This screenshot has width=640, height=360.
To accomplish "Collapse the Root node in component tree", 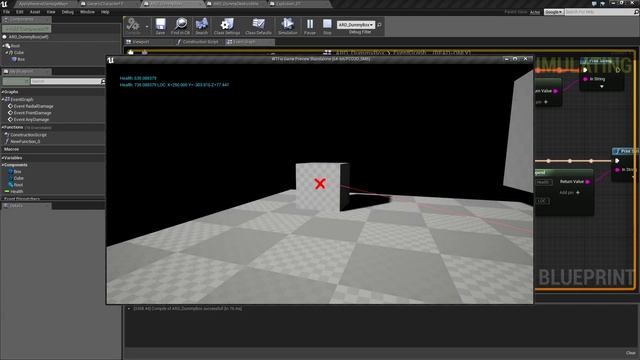I will [x=3, y=46].
